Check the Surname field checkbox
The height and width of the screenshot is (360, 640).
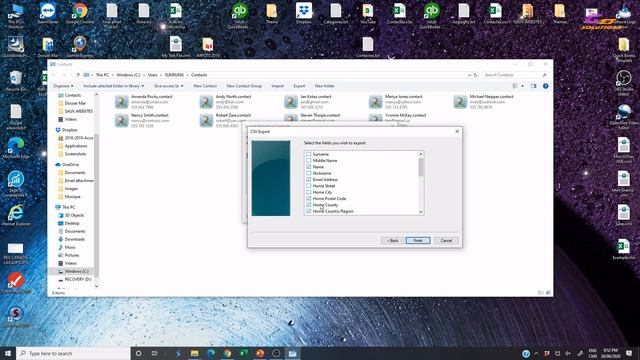tap(309, 154)
